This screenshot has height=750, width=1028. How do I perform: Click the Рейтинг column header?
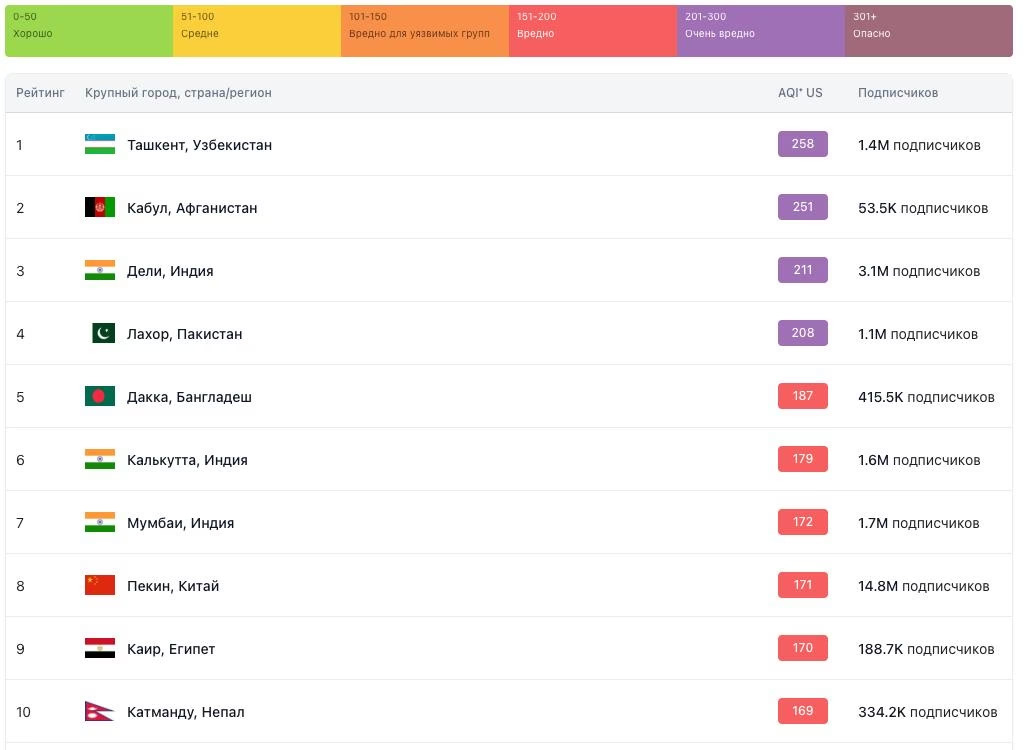pyautogui.click(x=40, y=93)
